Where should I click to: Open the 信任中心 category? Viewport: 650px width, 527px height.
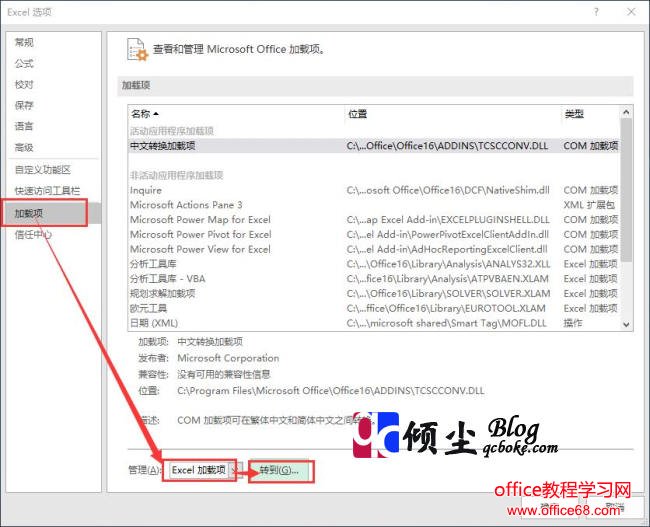coord(33,235)
